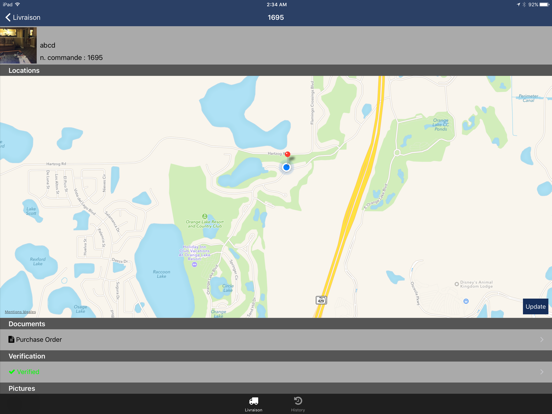Open the Verified verification row
The width and height of the screenshot is (552, 414).
point(276,372)
